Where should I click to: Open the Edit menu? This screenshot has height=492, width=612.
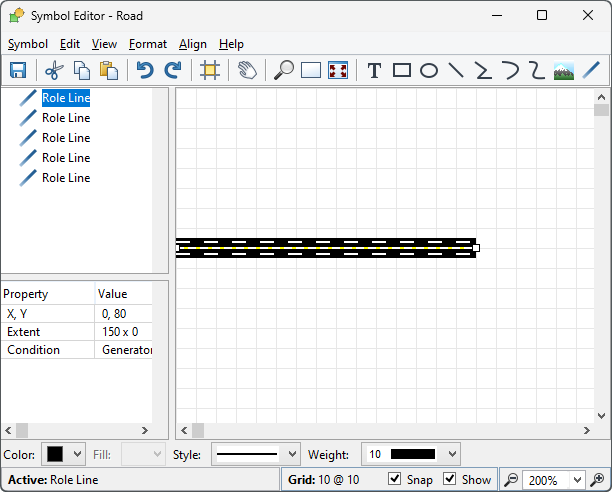tap(70, 44)
